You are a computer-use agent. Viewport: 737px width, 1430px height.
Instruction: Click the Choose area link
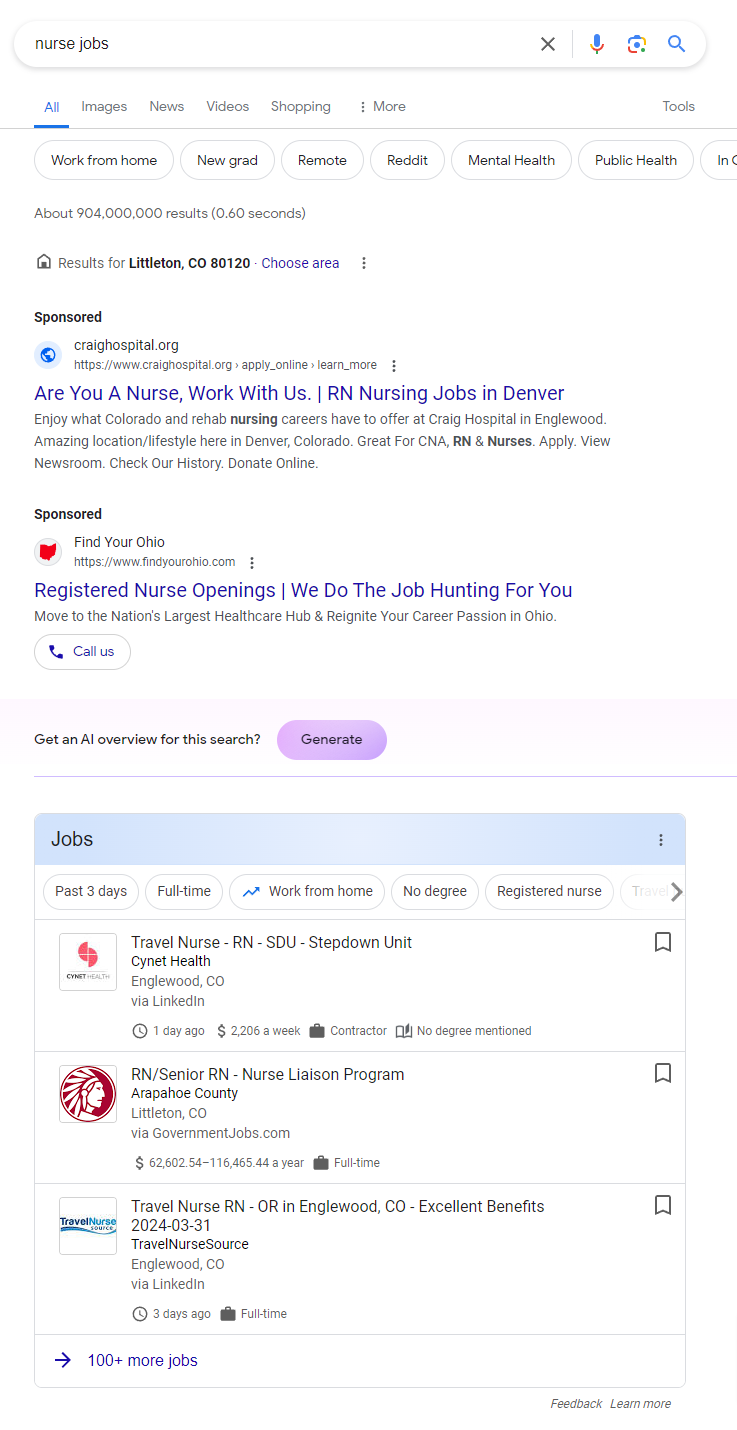coord(300,263)
